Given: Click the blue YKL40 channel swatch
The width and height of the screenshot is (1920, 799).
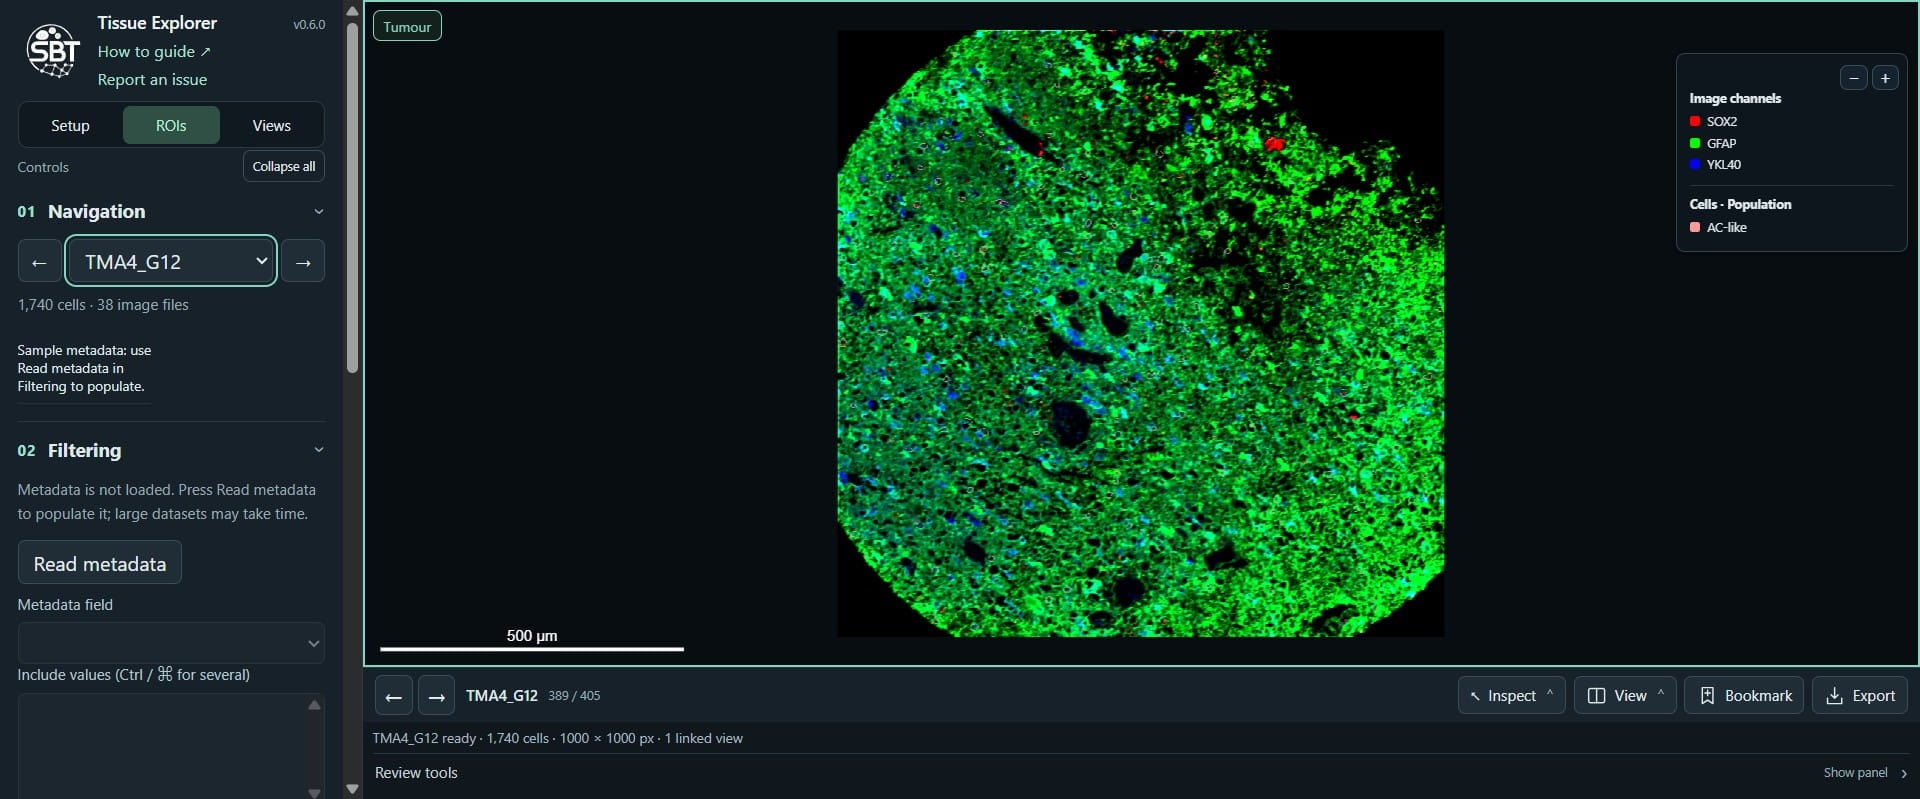Looking at the screenshot, I should (1695, 164).
